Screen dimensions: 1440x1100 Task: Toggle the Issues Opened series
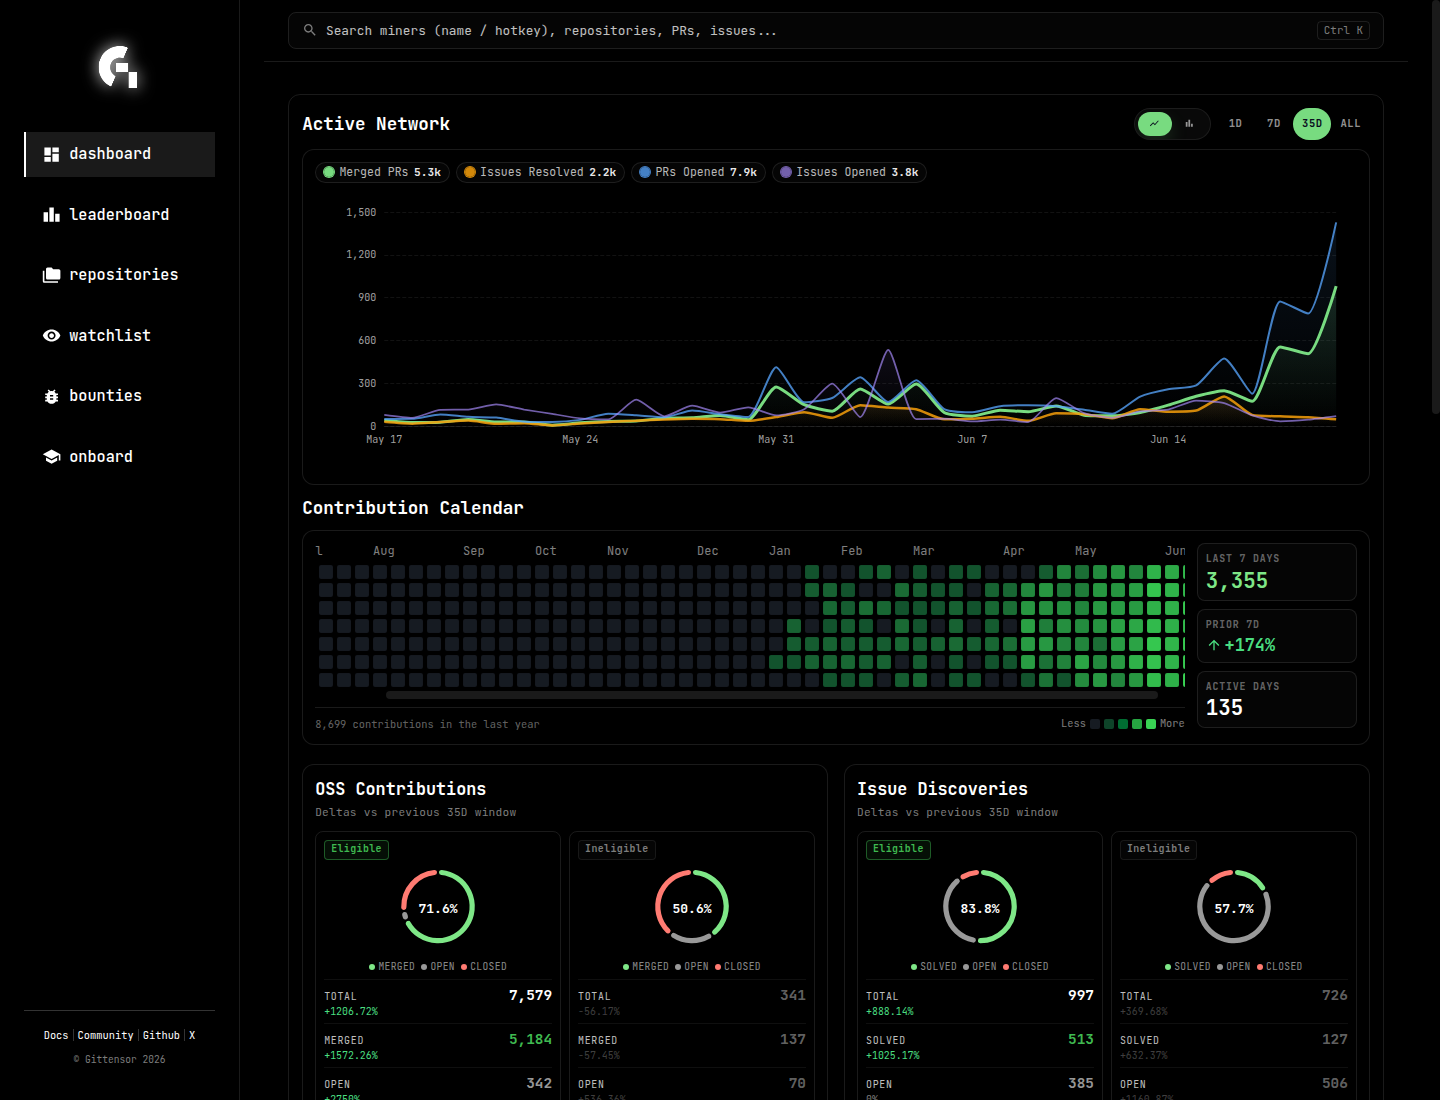849,172
